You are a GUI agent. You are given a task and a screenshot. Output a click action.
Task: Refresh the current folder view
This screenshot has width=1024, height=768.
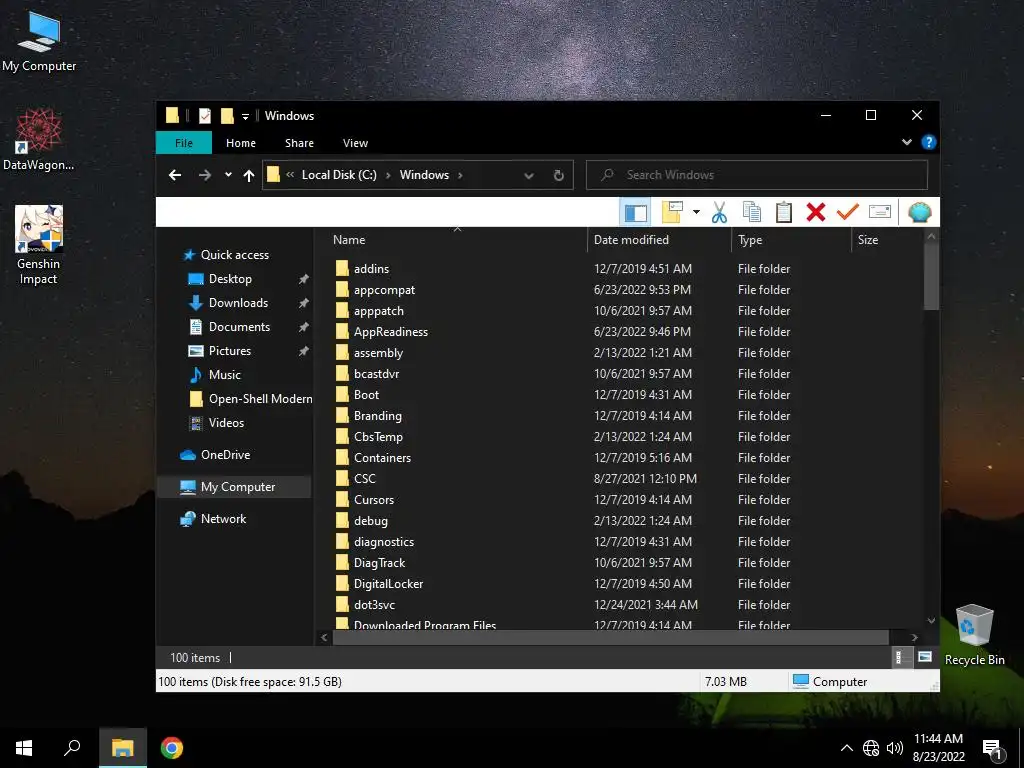558,175
